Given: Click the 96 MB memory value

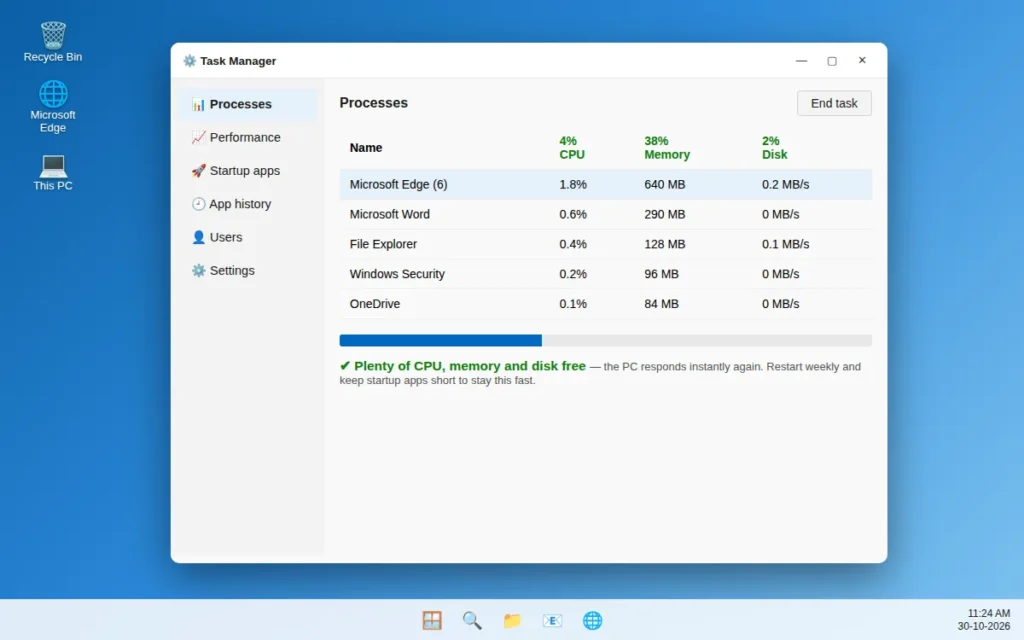Looking at the screenshot, I should tap(662, 274).
